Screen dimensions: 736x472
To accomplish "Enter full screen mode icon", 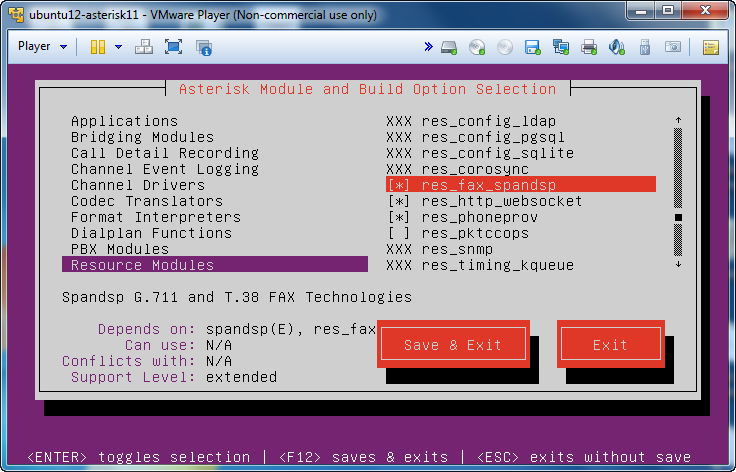I will pyautogui.click(x=173, y=47).
